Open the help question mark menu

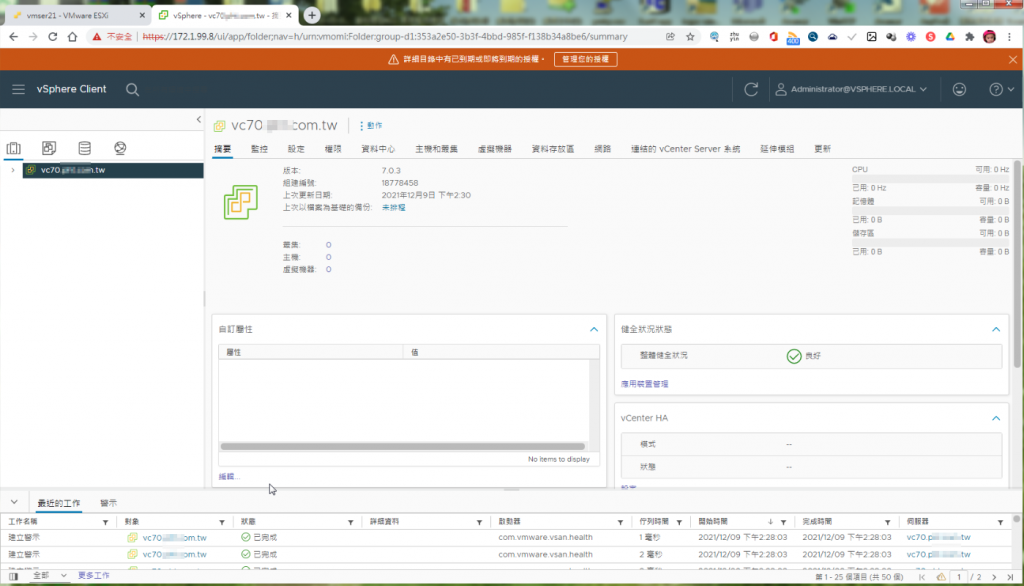[x=1000, y=90]
